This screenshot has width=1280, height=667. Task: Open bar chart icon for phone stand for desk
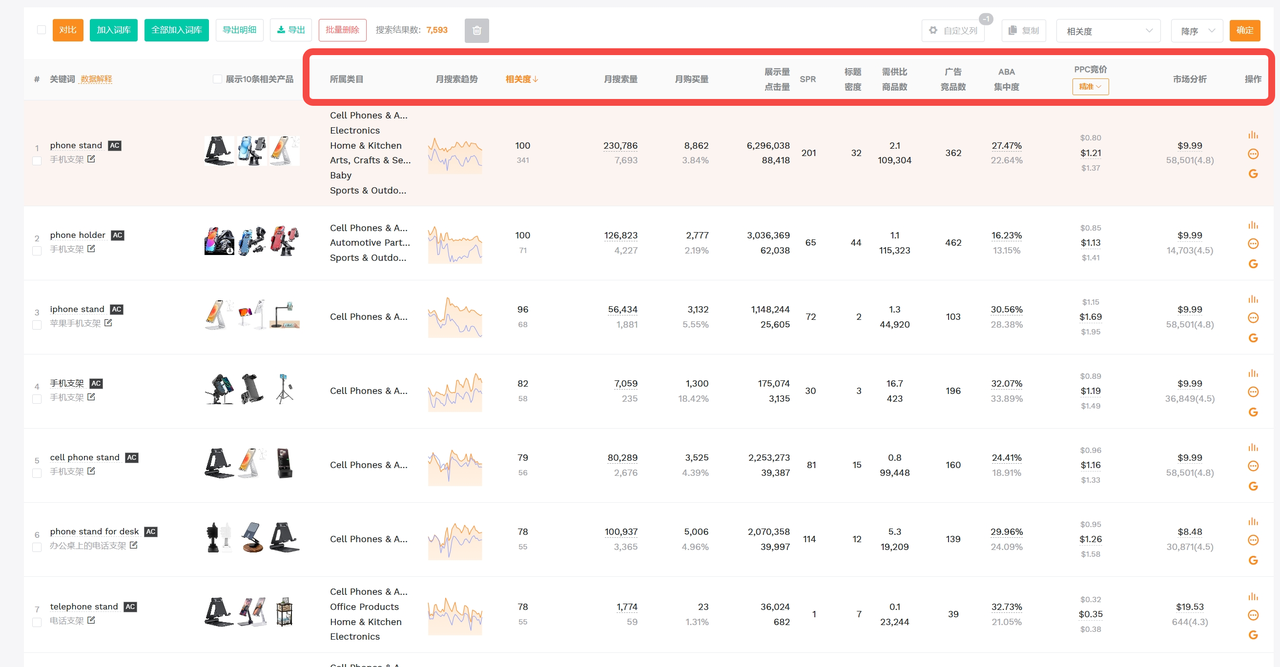click(1253, 521)
